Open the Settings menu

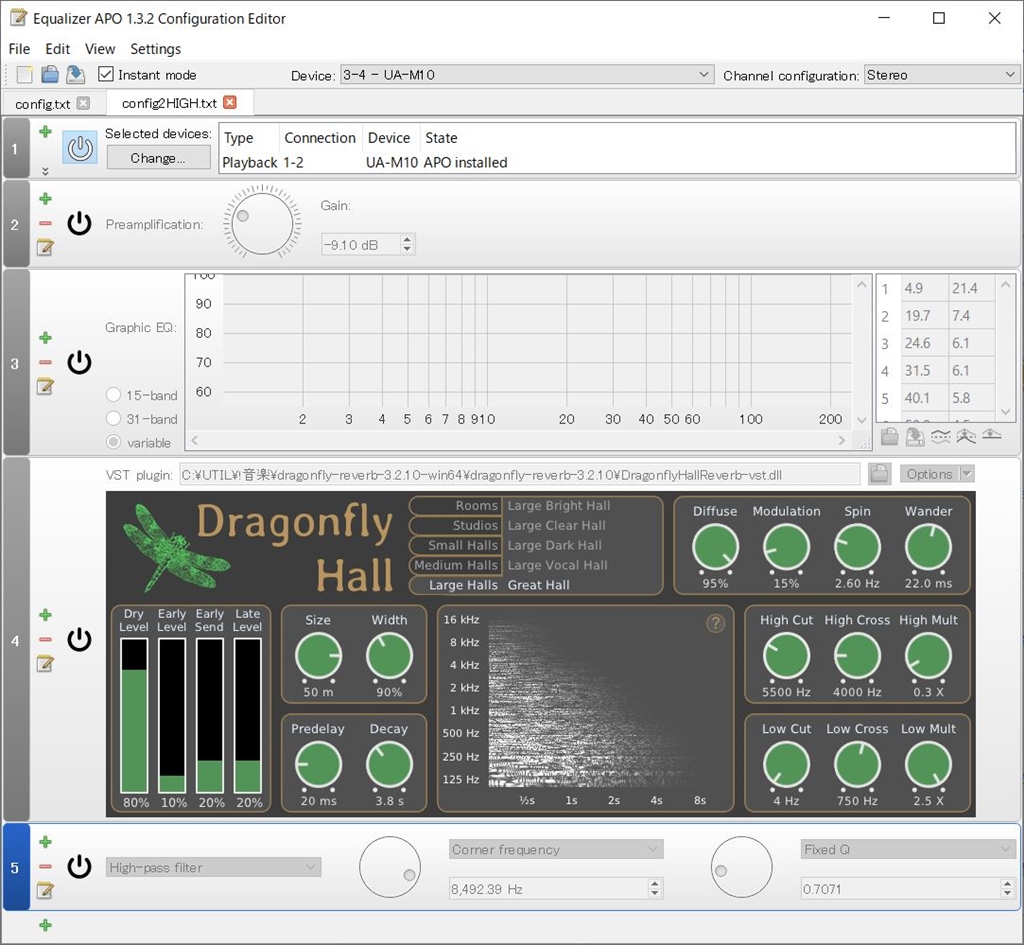coord(155,49)
